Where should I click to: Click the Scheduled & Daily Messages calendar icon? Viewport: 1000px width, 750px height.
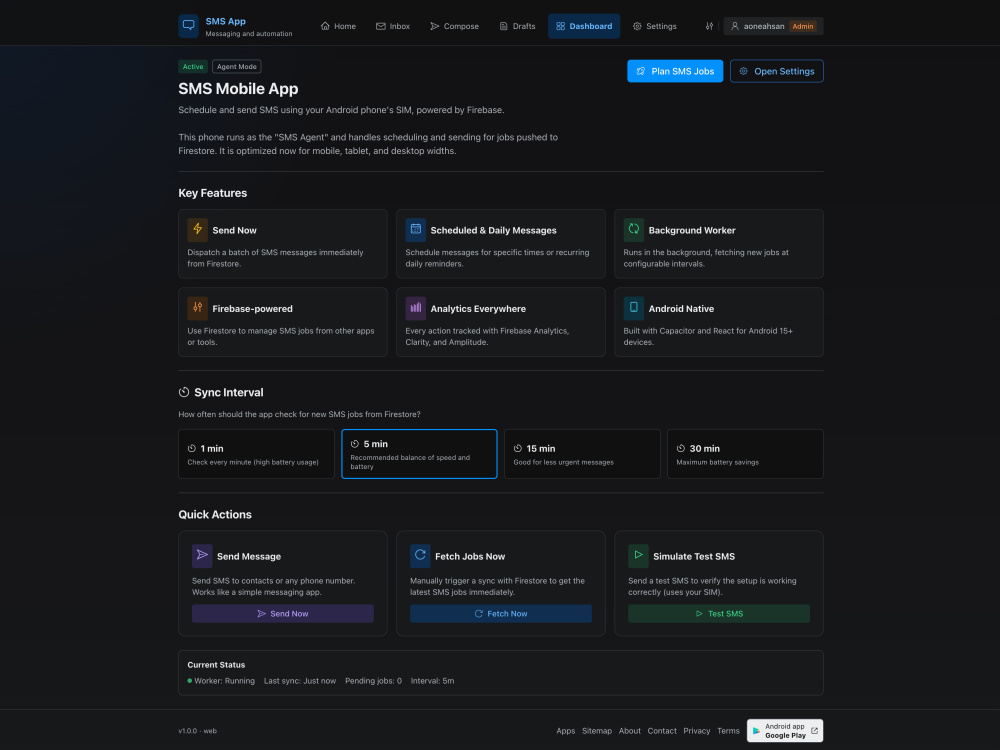tap(416, 230)
